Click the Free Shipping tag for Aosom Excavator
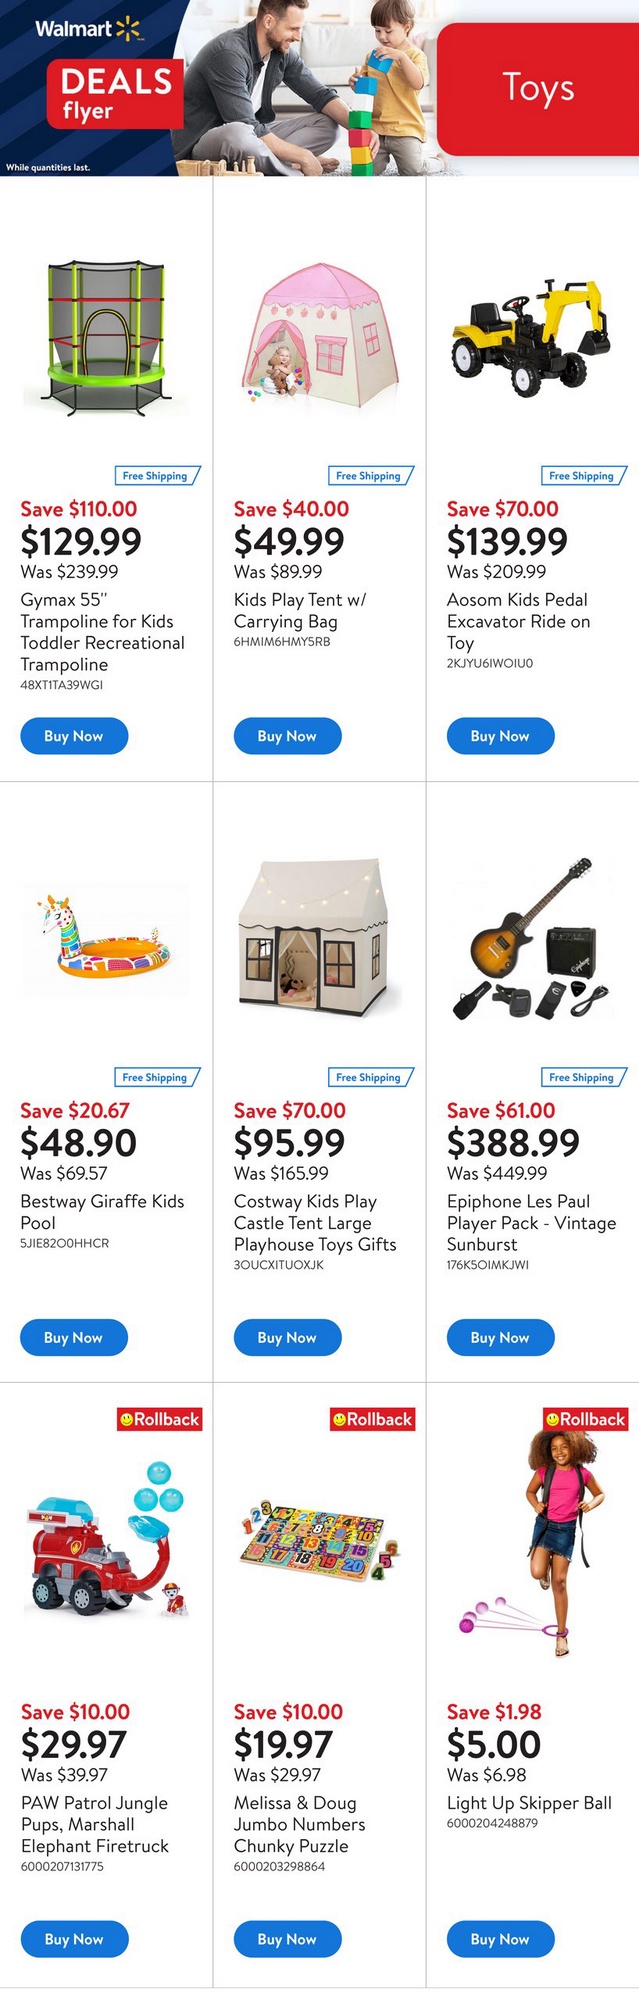Screen dimensions: 639x2000 point(584,476)
